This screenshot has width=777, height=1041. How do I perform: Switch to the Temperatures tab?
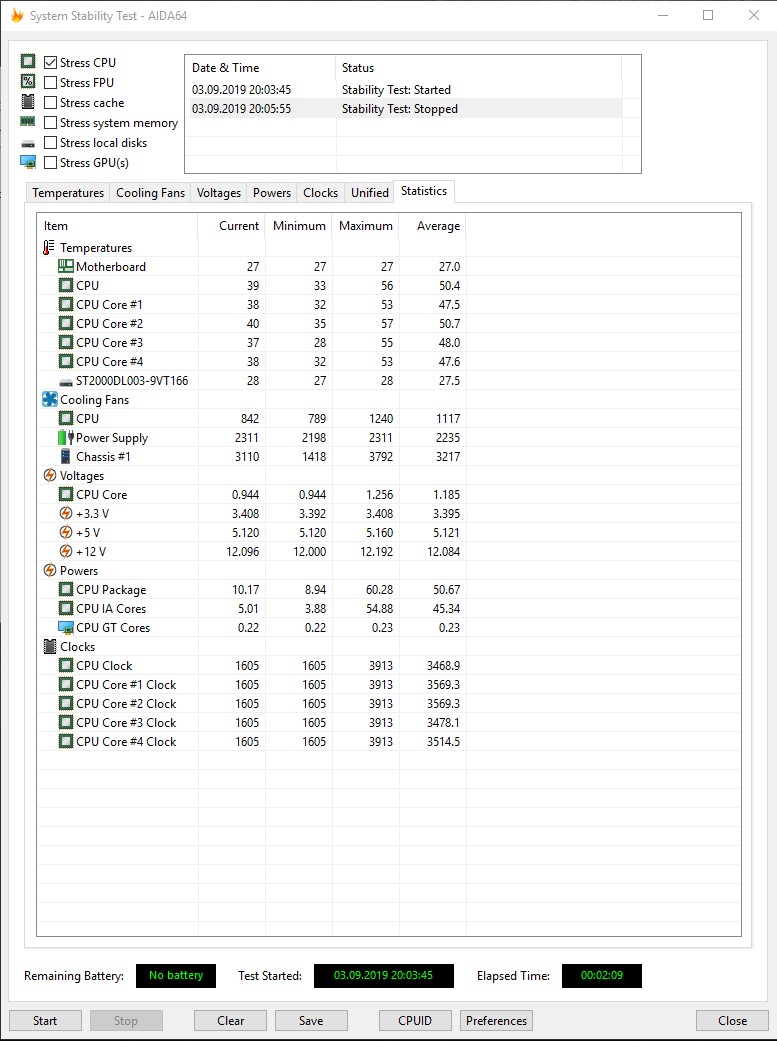(68, 193)
